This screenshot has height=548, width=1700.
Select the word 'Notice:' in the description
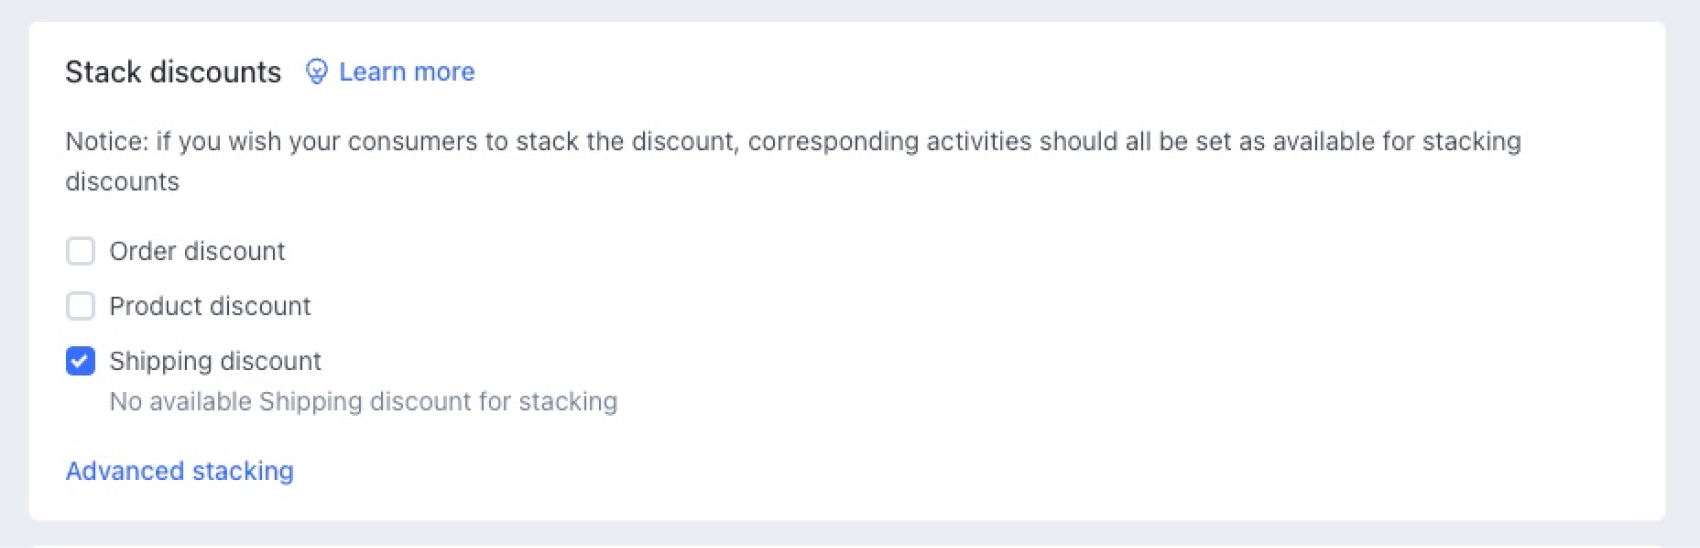[105, 142]
